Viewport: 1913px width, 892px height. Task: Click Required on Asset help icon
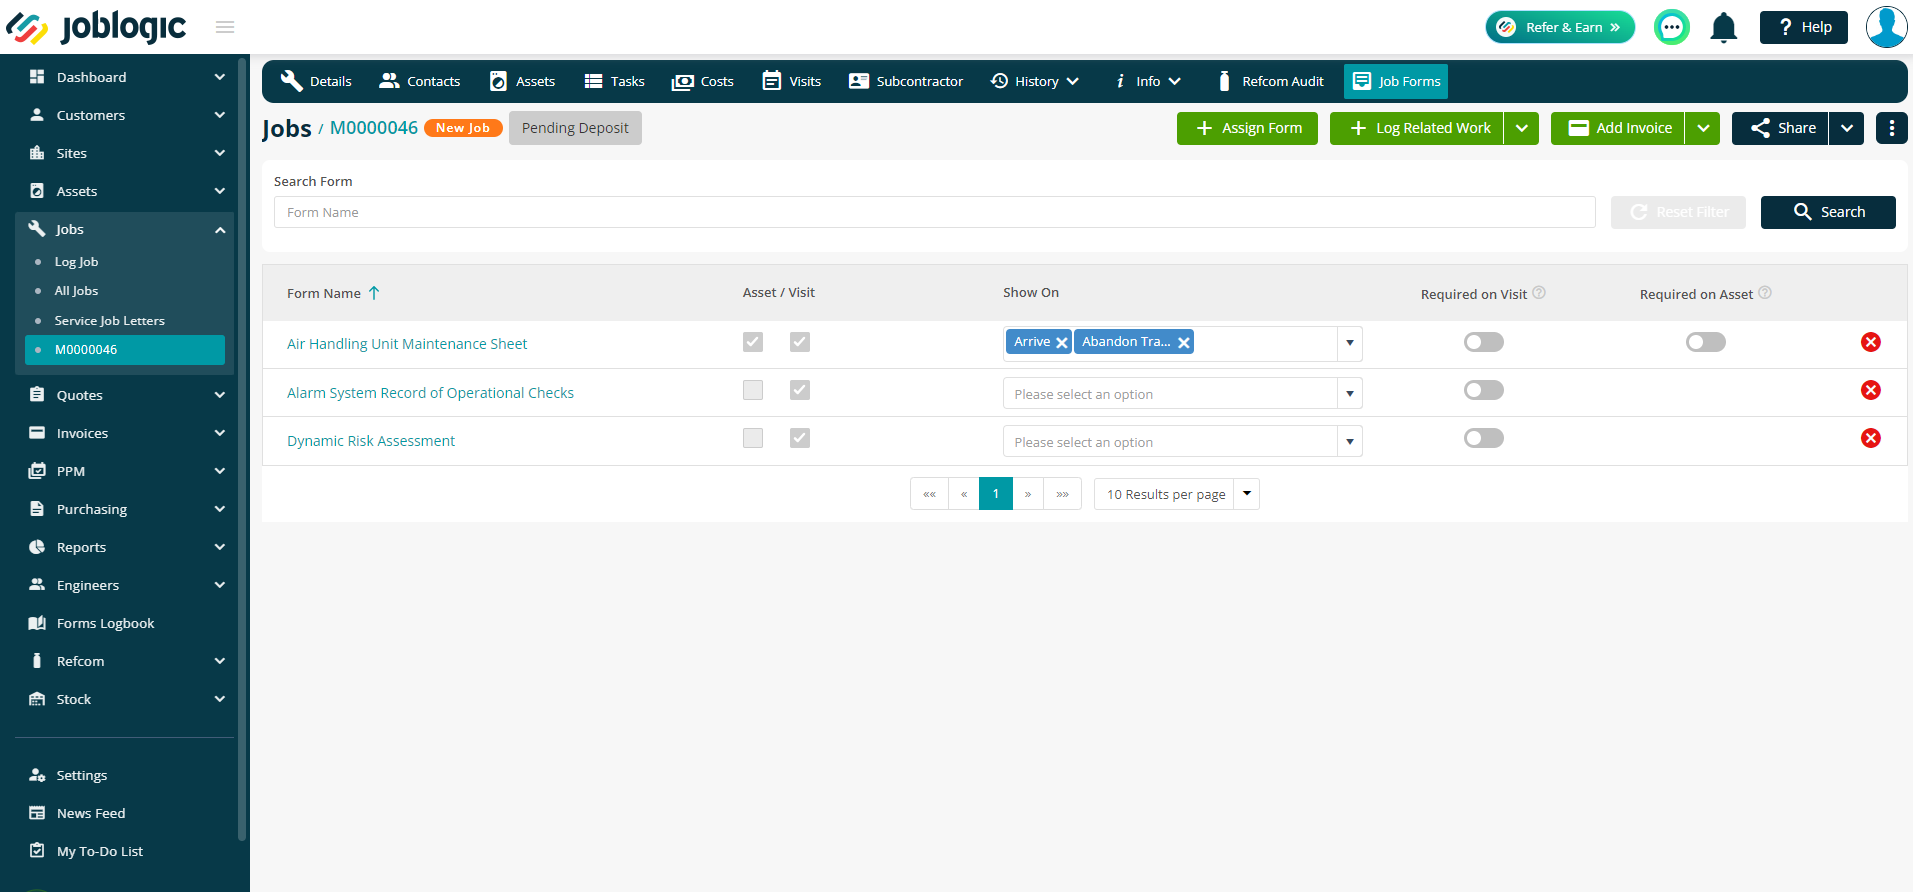1765,293
